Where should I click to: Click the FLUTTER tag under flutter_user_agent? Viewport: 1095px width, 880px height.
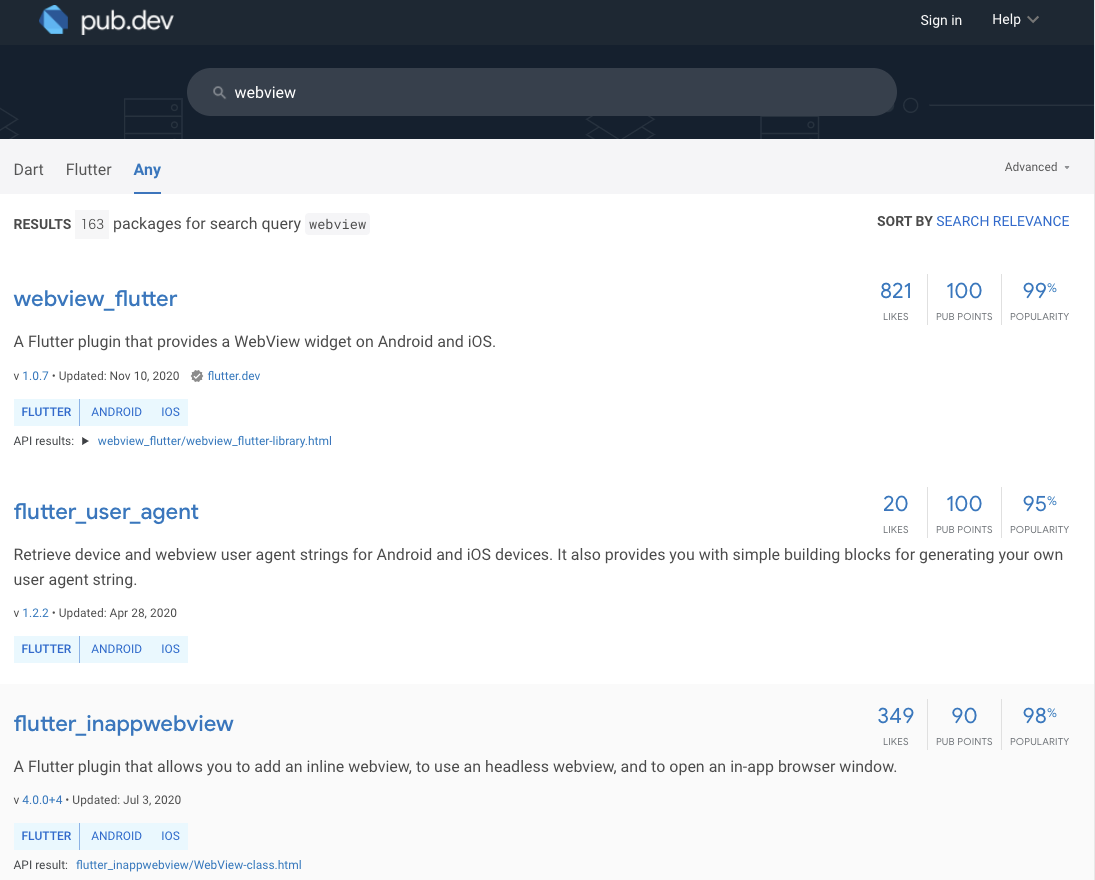pyautogui.click(x=46, y=649)
